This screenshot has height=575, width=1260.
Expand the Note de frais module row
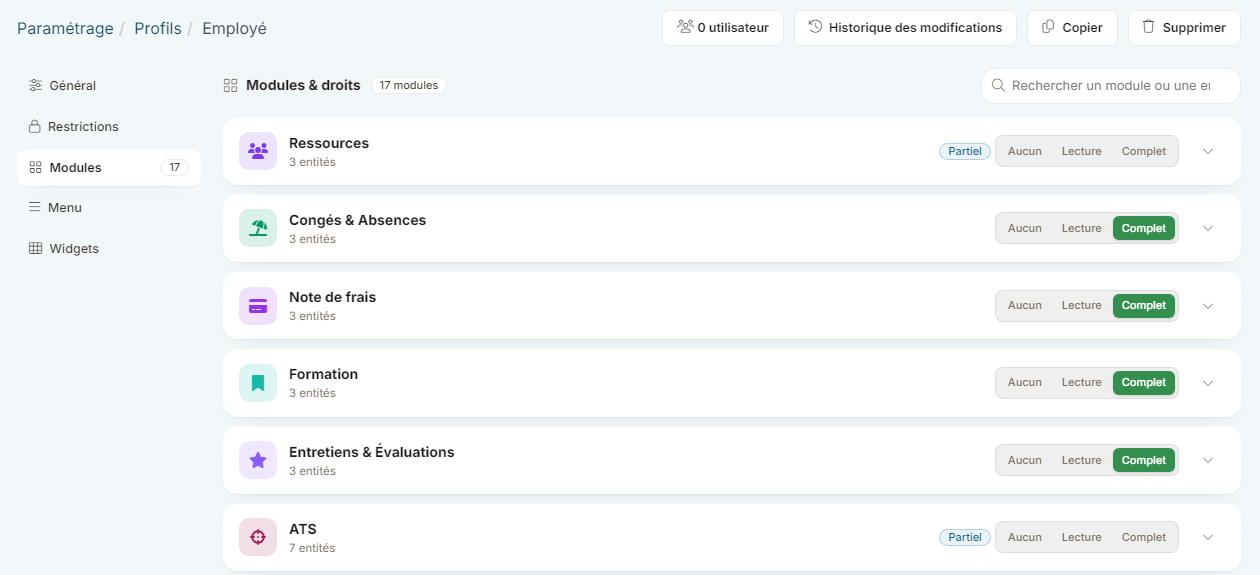click(x=1207, y=305)
